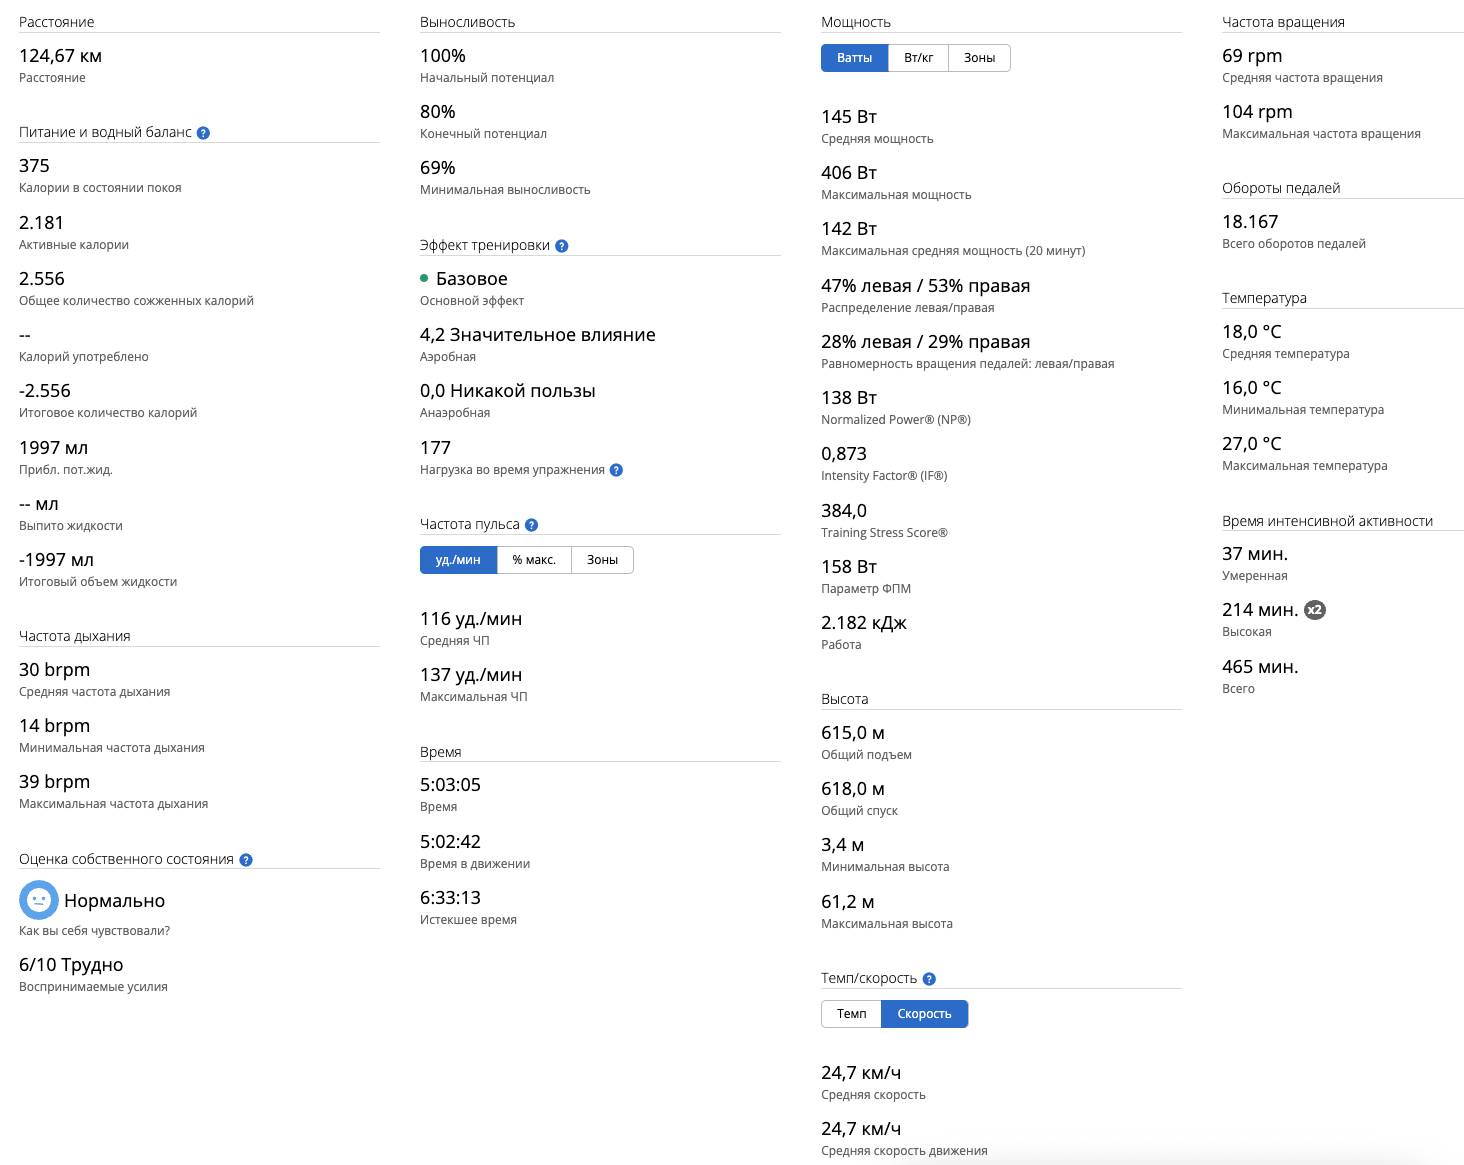Show power Зоны view
The image size is (1464, 1165).
tap(979, 58)
